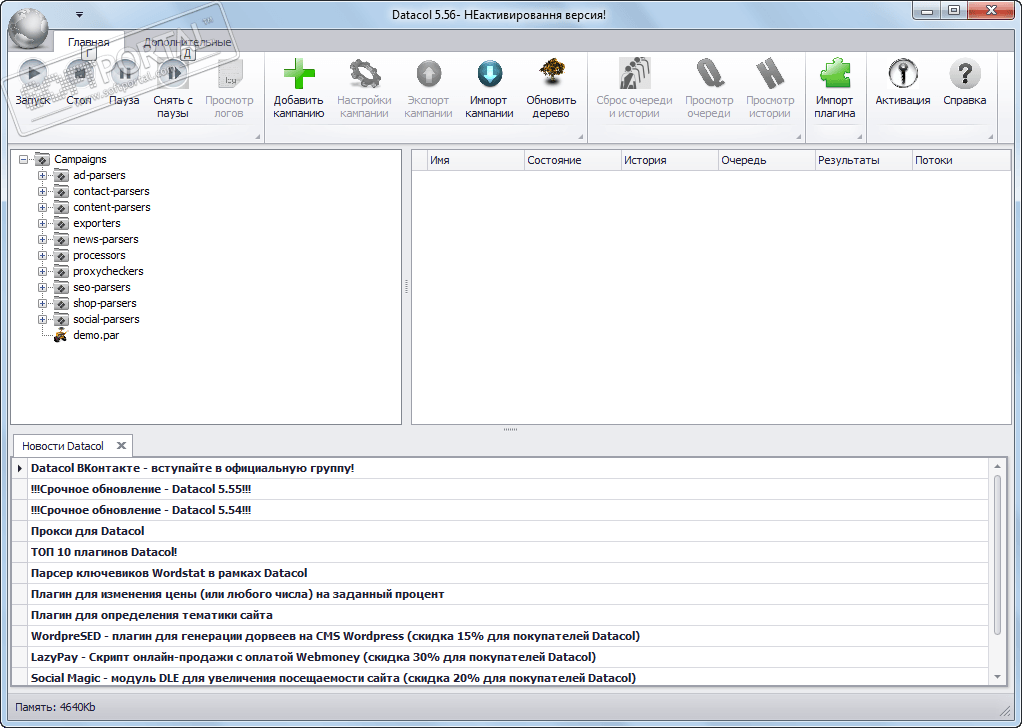Select the Новости Datacol tab
The image size is (1022, 728).
click(x=63, y=446)
